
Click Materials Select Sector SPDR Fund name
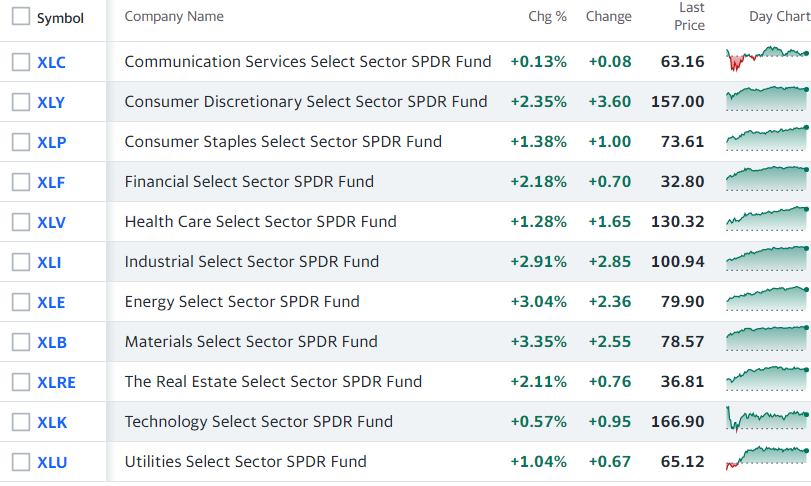click(x=251, y=342)
